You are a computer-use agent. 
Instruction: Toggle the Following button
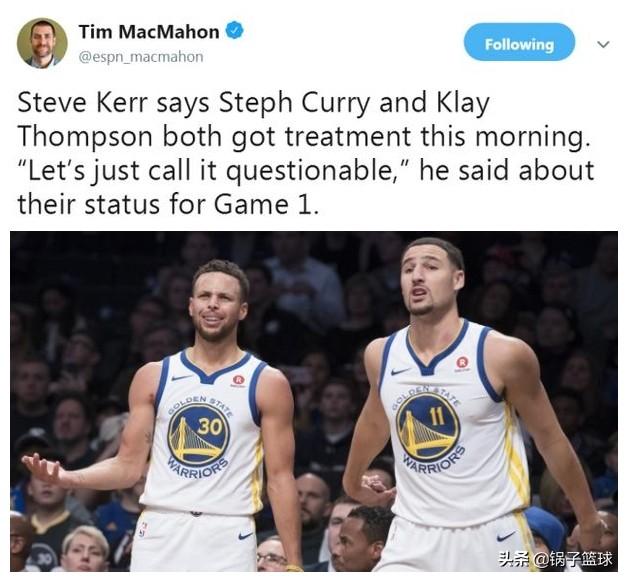click(519, 42)
